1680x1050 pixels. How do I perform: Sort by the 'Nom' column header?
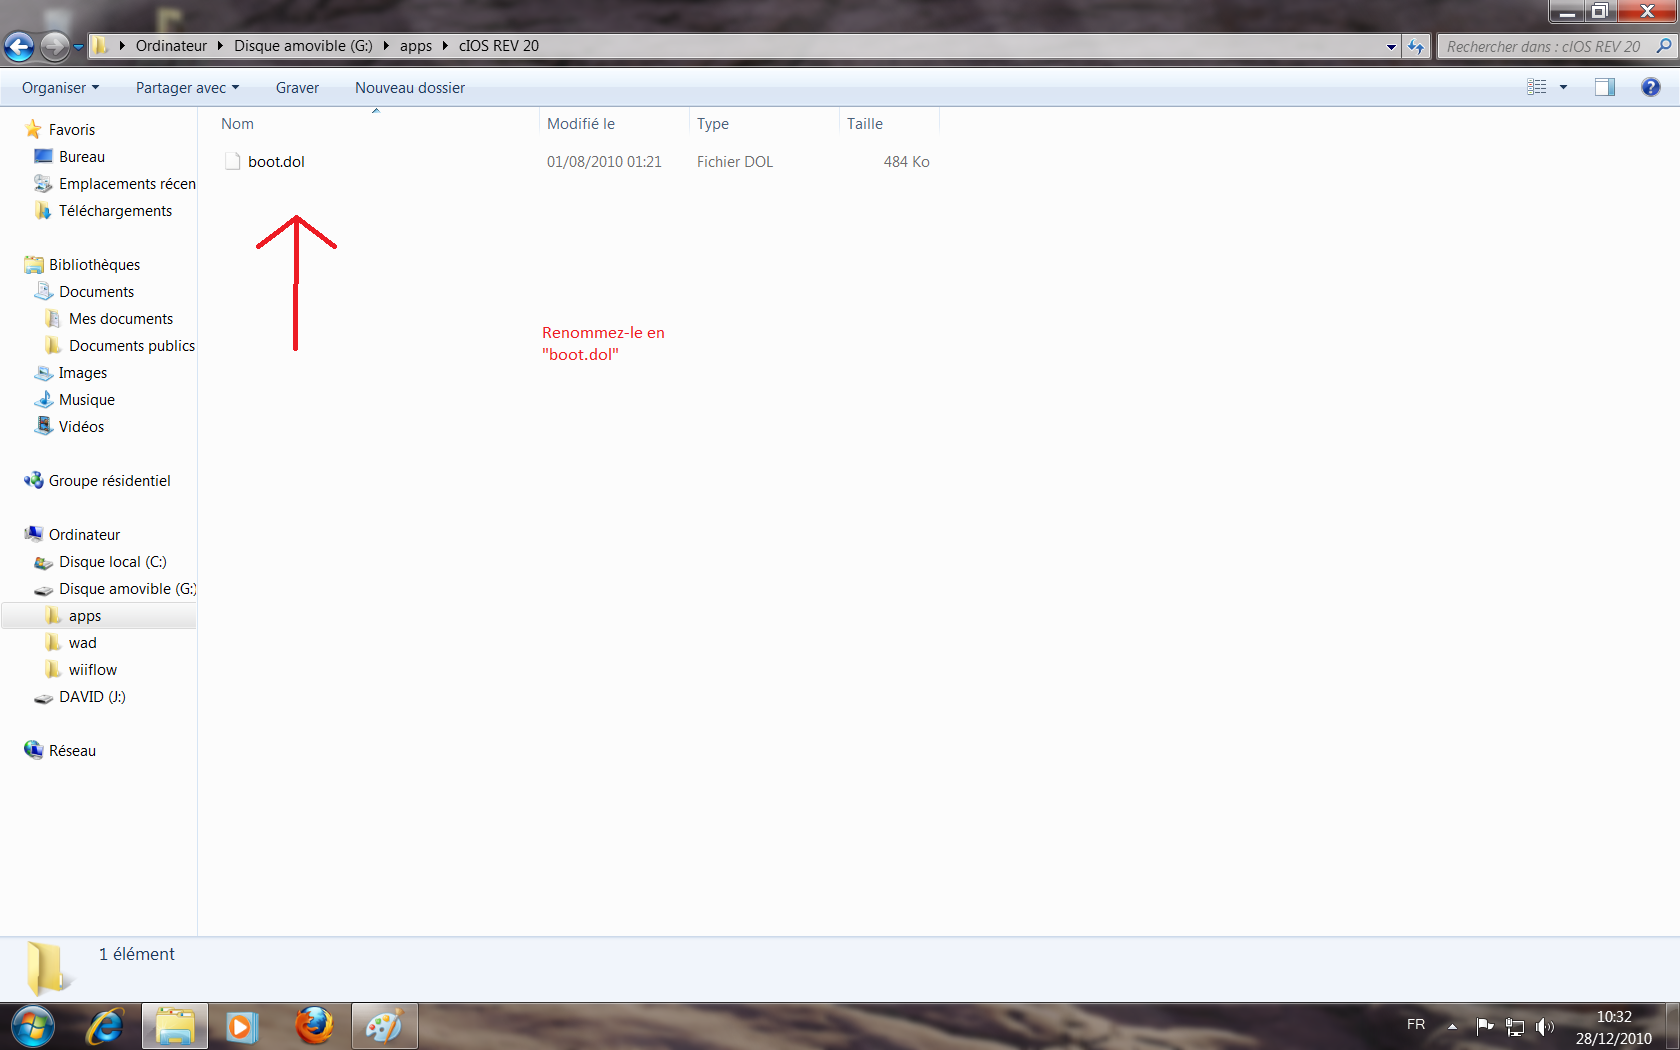click(376, 124)
